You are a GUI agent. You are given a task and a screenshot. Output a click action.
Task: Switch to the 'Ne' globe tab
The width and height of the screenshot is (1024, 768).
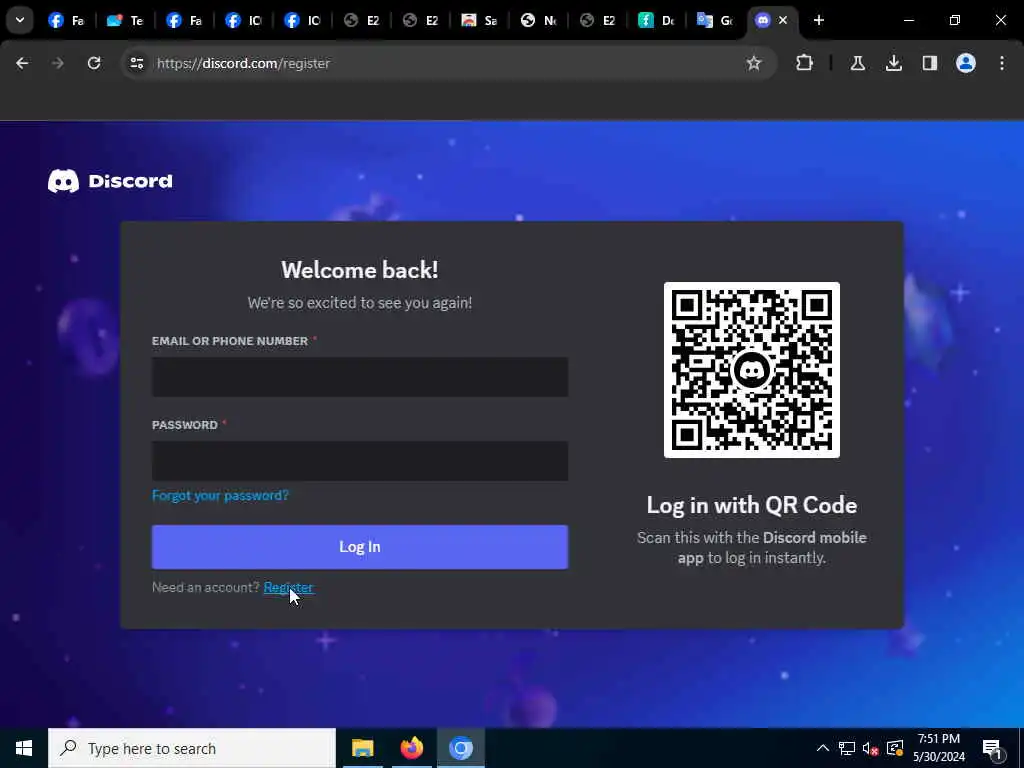pyautogui.click(x=538, y=21)
